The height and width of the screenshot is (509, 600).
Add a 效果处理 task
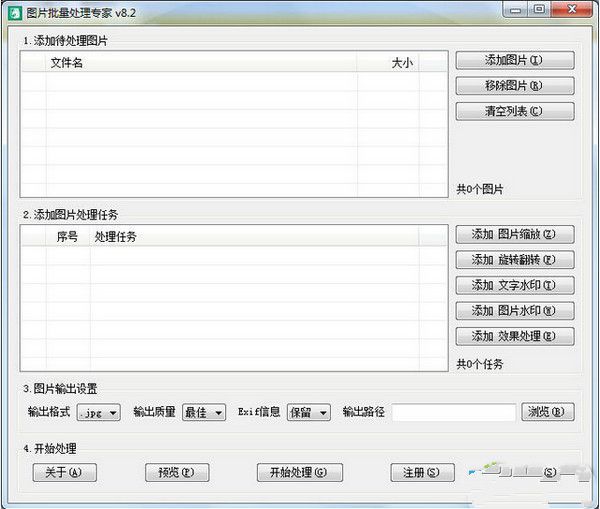515,336
